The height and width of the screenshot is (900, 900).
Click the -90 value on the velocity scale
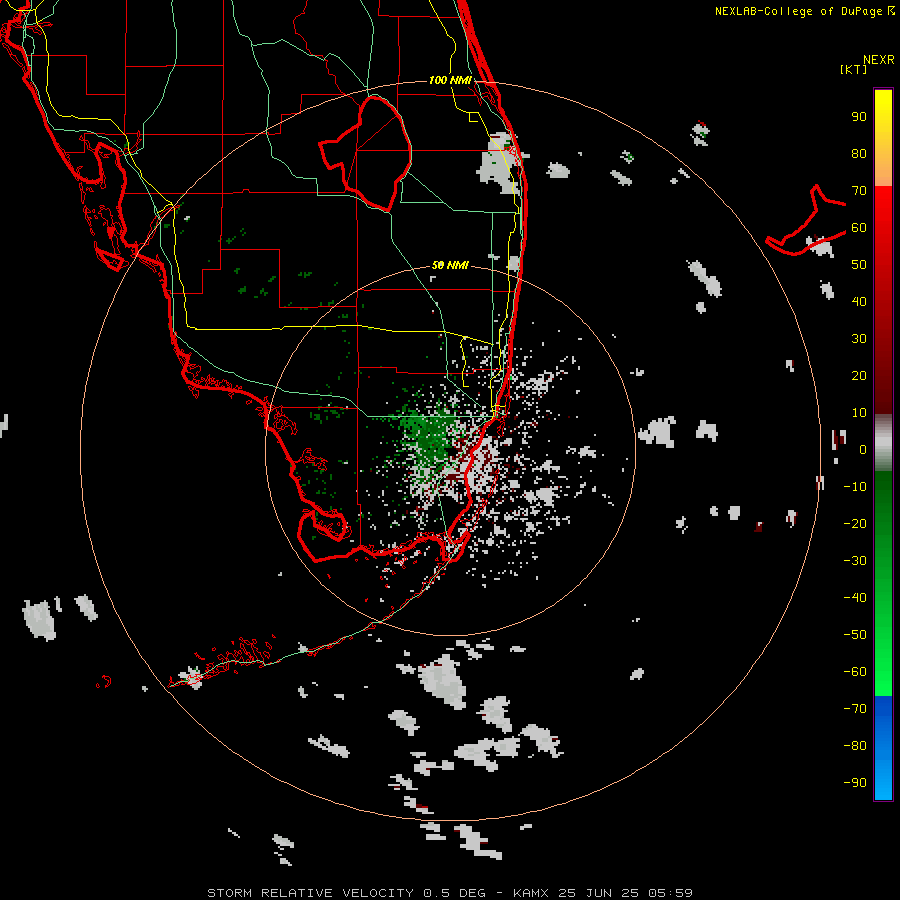[855, 782]
